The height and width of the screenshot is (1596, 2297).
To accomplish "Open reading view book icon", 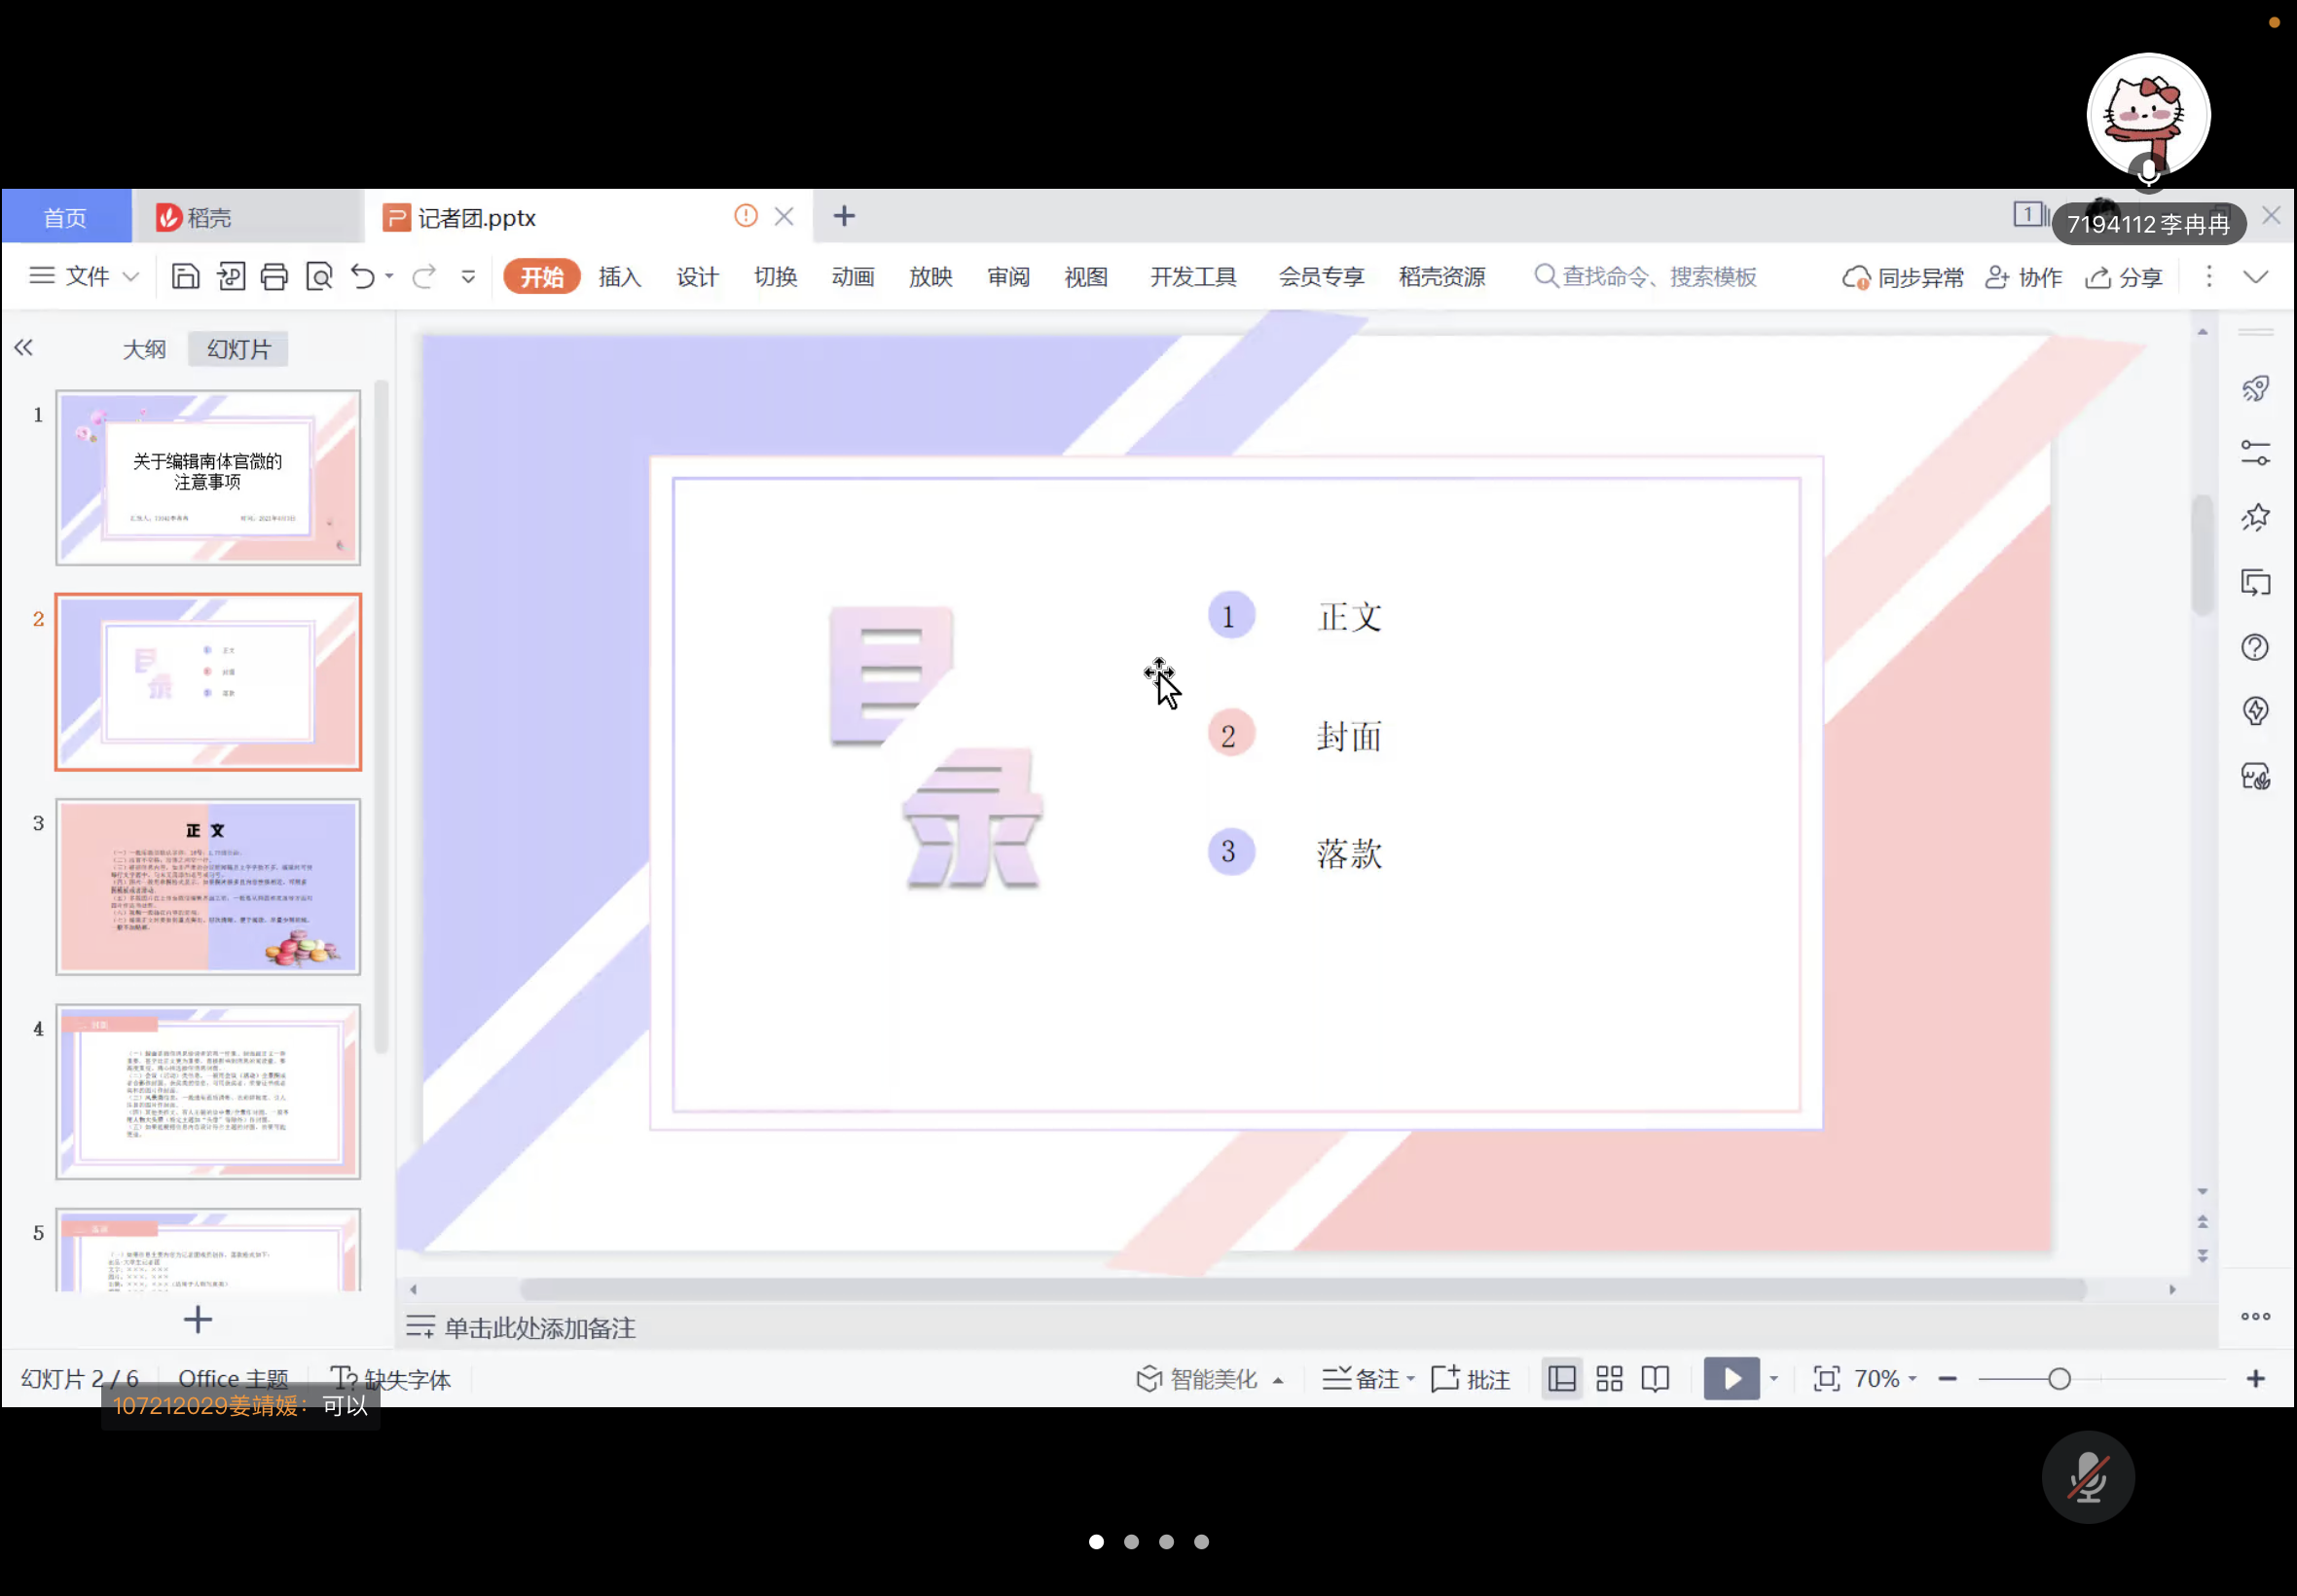I will 1655,1378.
